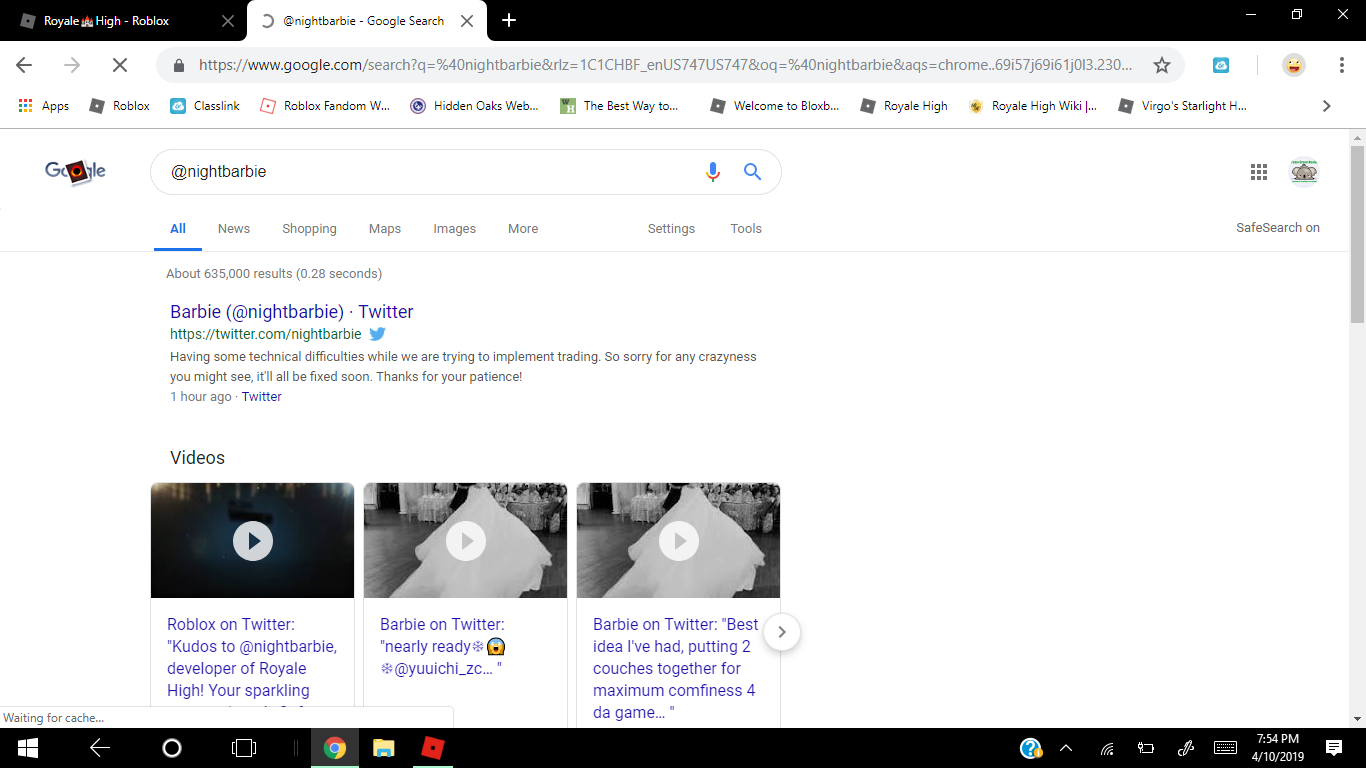The width and height of the screenshot is (1366, 768).
Task: Open the Wi-Fi network tray icon
Action: 1107,748
